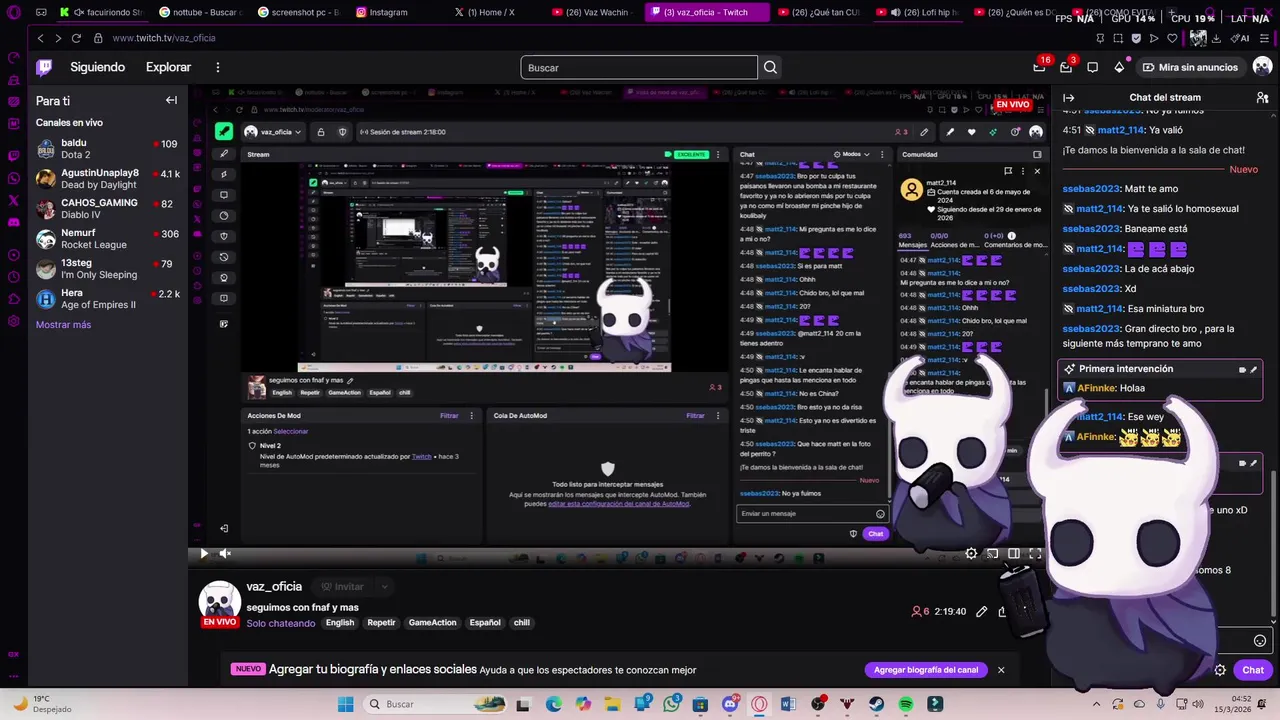
Task: Open the player cast icon
Action: pos(992,553)
